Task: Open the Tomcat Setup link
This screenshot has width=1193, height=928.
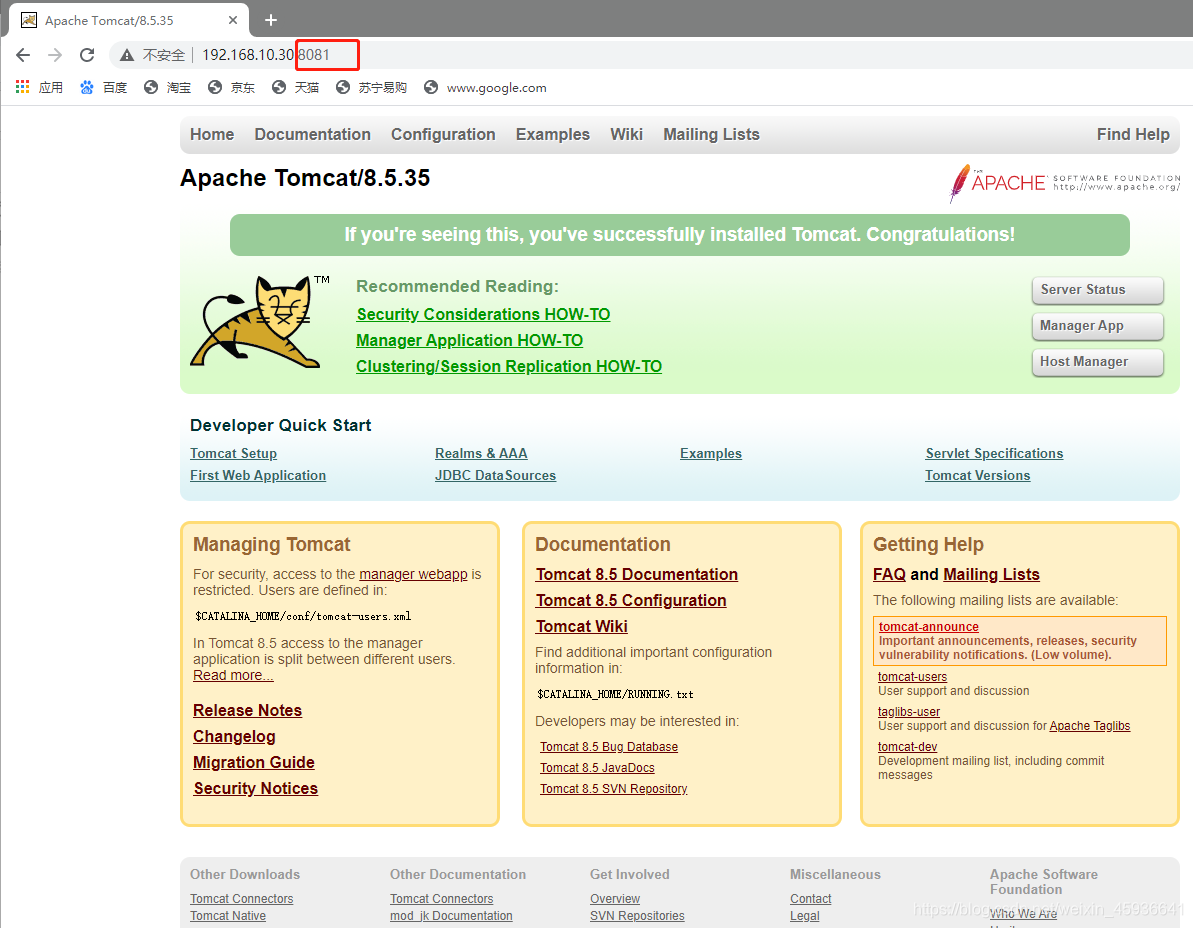Action: 234,453
